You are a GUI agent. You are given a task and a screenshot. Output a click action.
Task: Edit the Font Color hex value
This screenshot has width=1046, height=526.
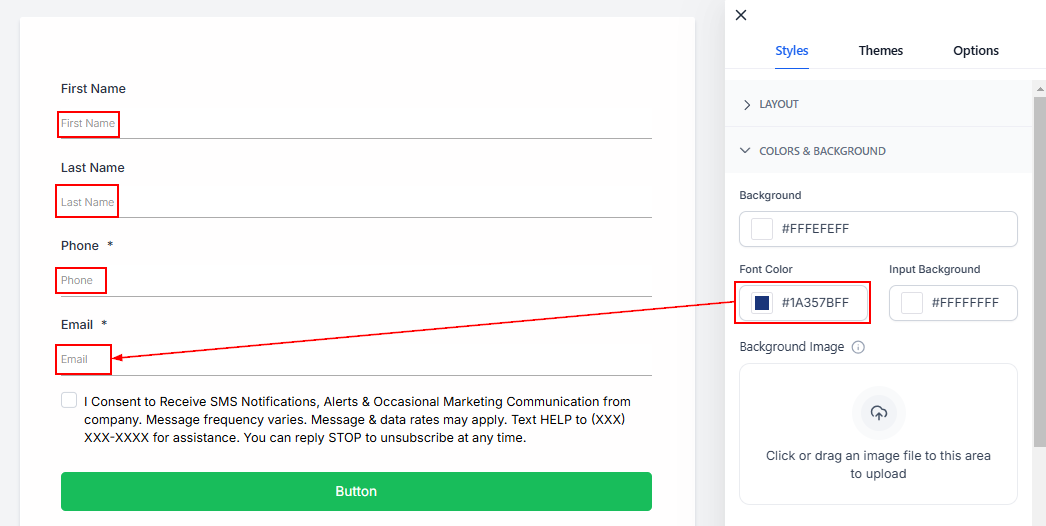pyautogui.click(x=820, y=303)
